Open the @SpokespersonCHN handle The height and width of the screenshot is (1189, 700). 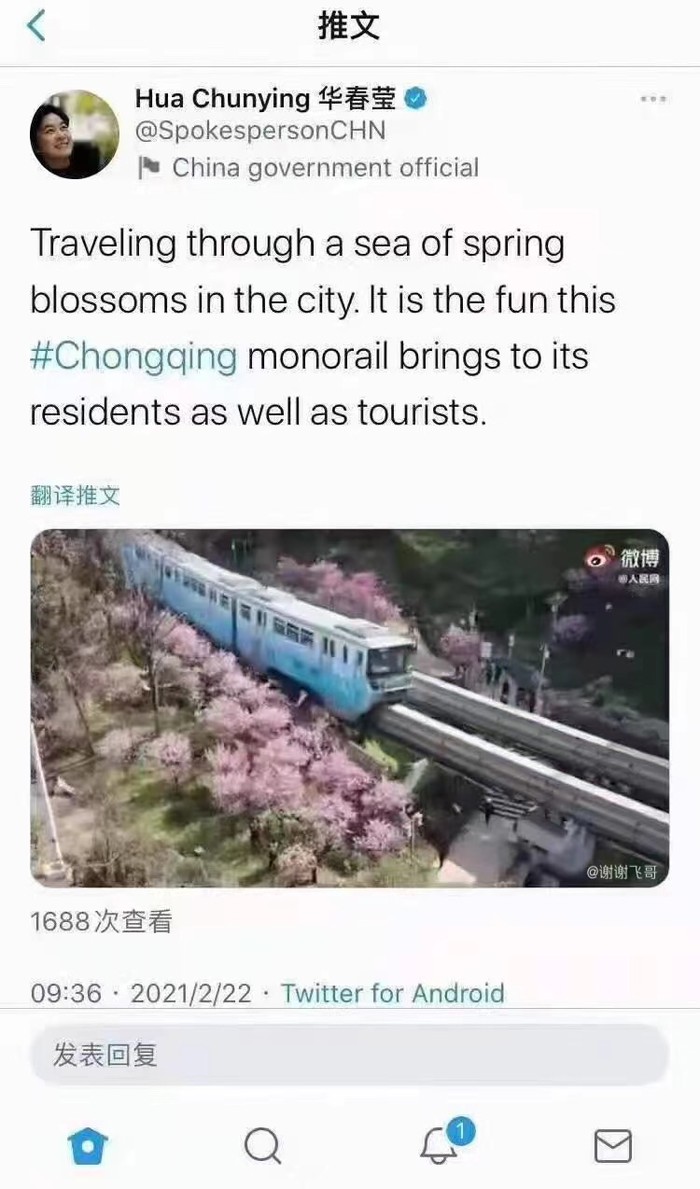260,131
